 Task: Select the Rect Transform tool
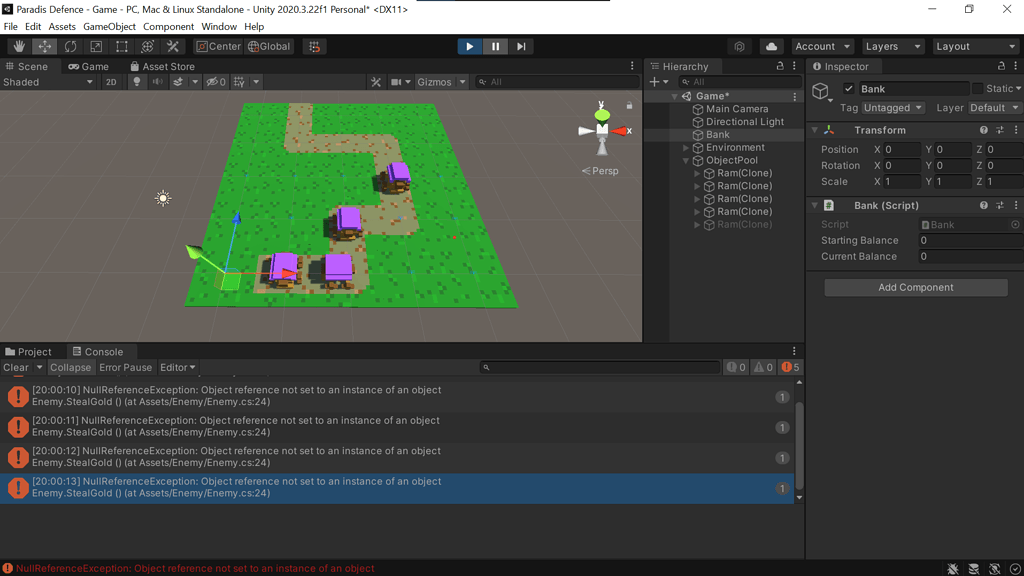pos(120,46)
